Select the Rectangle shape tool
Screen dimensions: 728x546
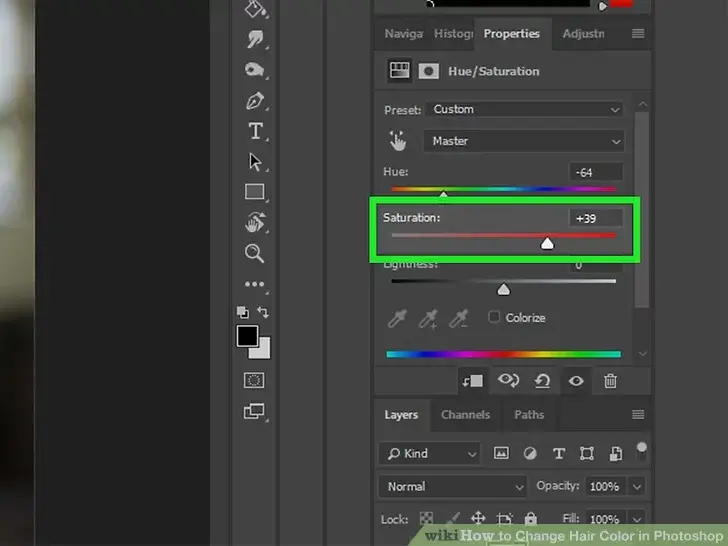tap(255, 192)
